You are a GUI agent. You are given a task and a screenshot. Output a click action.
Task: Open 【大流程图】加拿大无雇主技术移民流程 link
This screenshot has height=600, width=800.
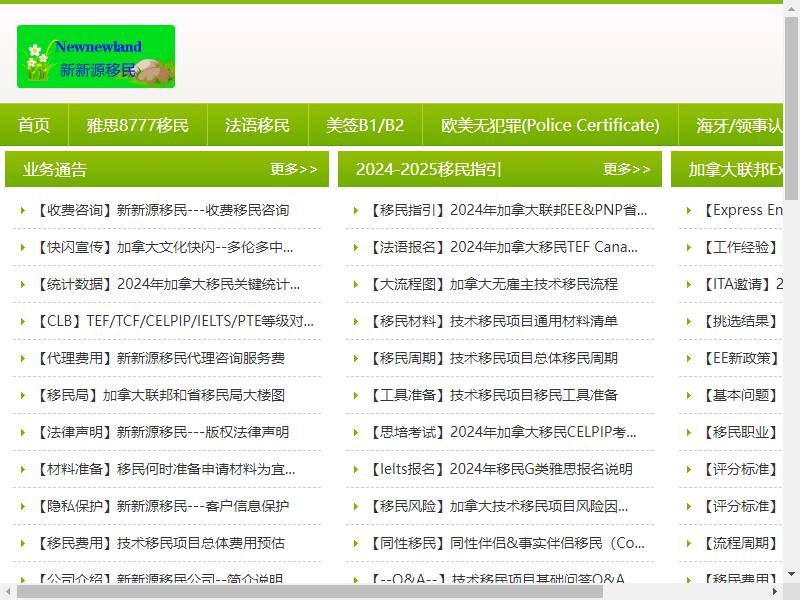point(494,284)
